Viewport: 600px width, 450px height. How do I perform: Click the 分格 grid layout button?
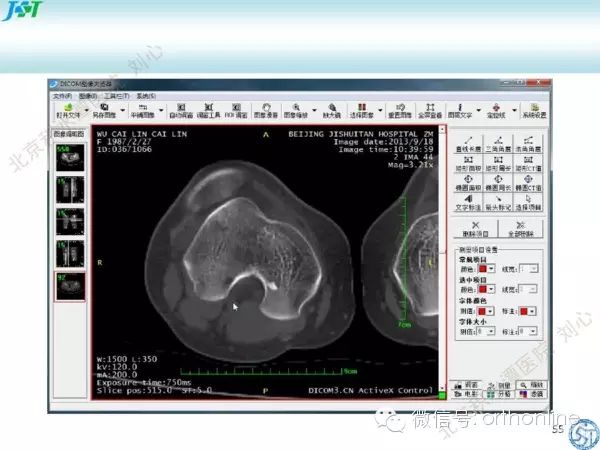point(500,394)
